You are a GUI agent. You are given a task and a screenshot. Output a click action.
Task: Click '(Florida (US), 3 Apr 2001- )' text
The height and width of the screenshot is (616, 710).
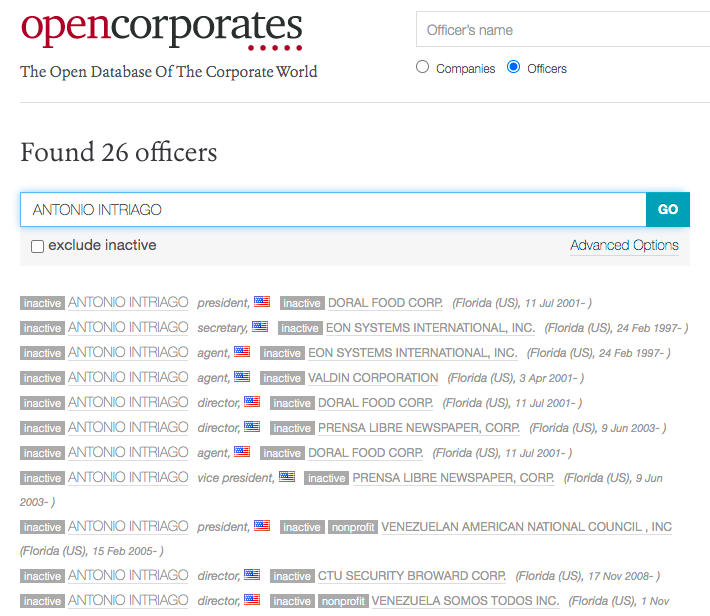[x=516, y=378]
